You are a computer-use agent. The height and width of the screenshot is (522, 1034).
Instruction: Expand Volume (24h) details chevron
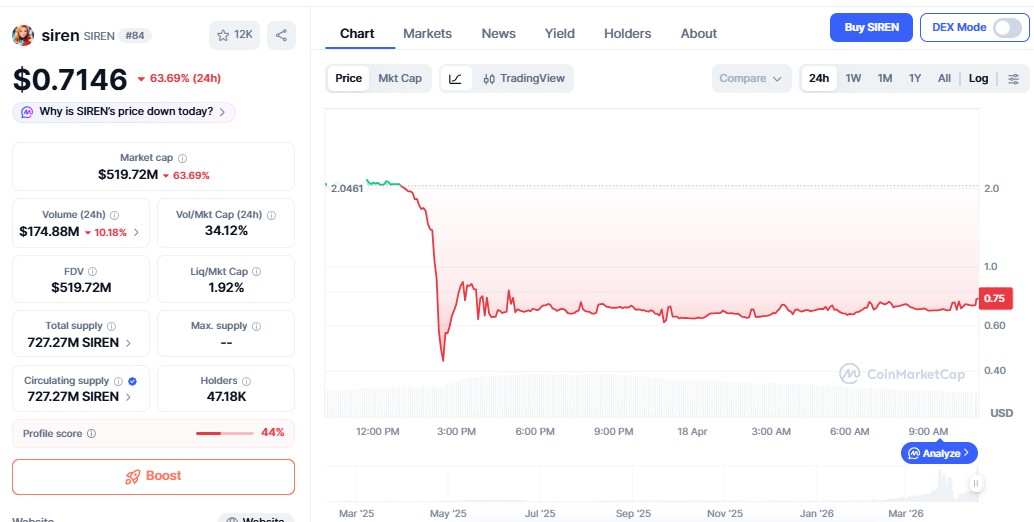pyautogui.click(x=137, y=232)
